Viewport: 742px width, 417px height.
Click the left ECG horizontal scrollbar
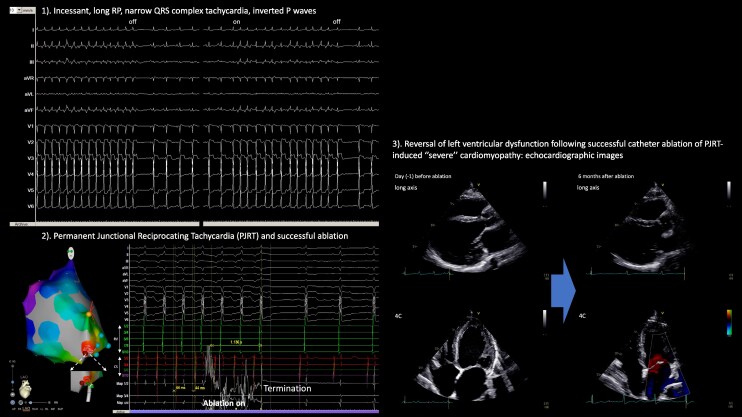[x=105, y=224]
